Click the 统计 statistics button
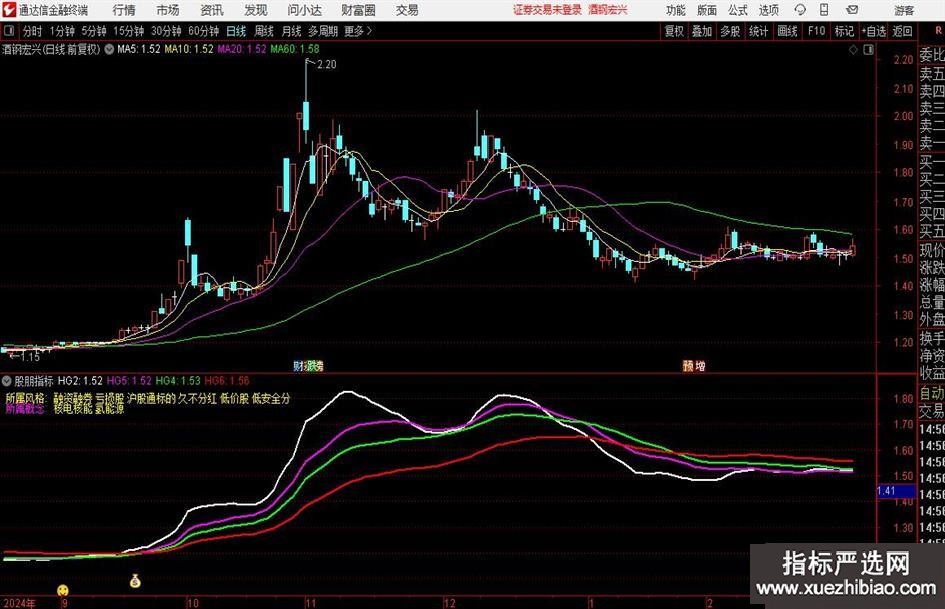 (x=759, y=31)
